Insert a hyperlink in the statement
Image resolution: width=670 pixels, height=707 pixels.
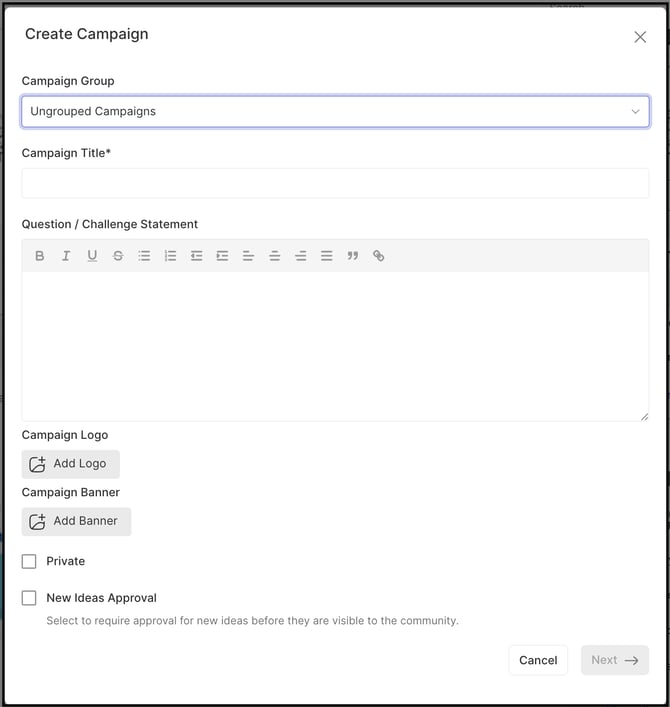[x=378, y=256]
